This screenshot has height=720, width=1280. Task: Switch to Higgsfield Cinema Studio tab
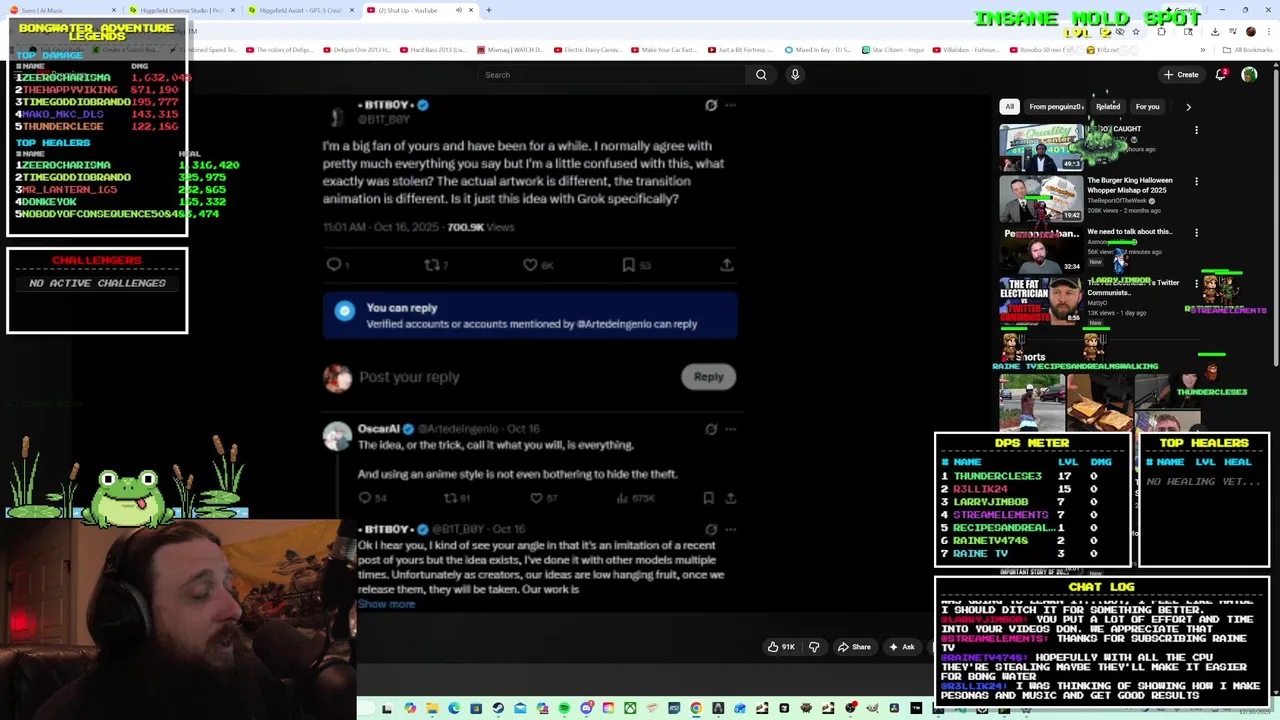click(181, 10)
